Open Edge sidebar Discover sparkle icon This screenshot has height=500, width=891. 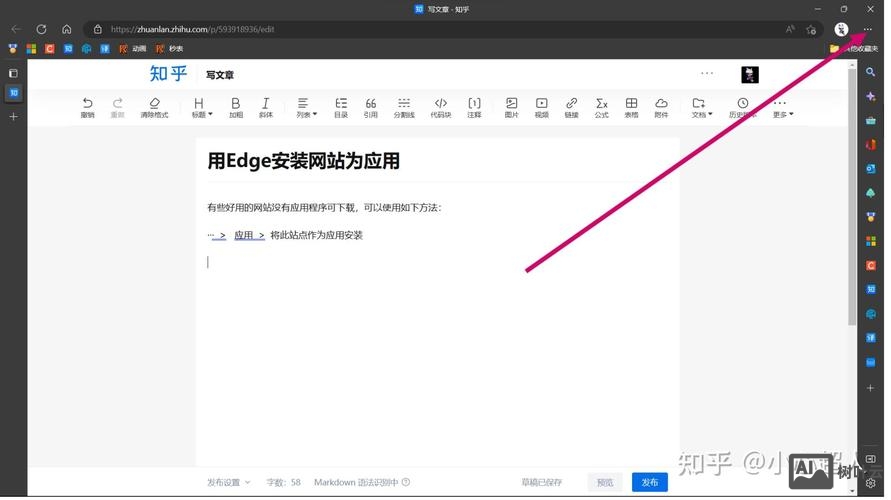871,97
